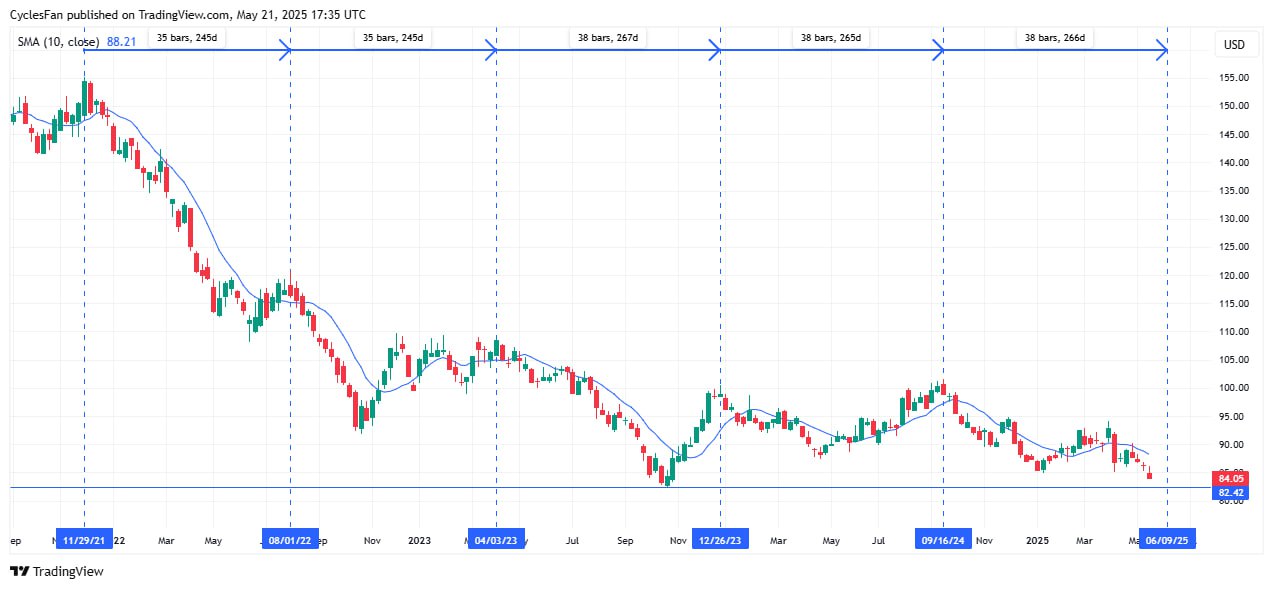Screen dimensions: 1273x589
Task: Click the SMA value 88.21
Action: click(121, 42)
